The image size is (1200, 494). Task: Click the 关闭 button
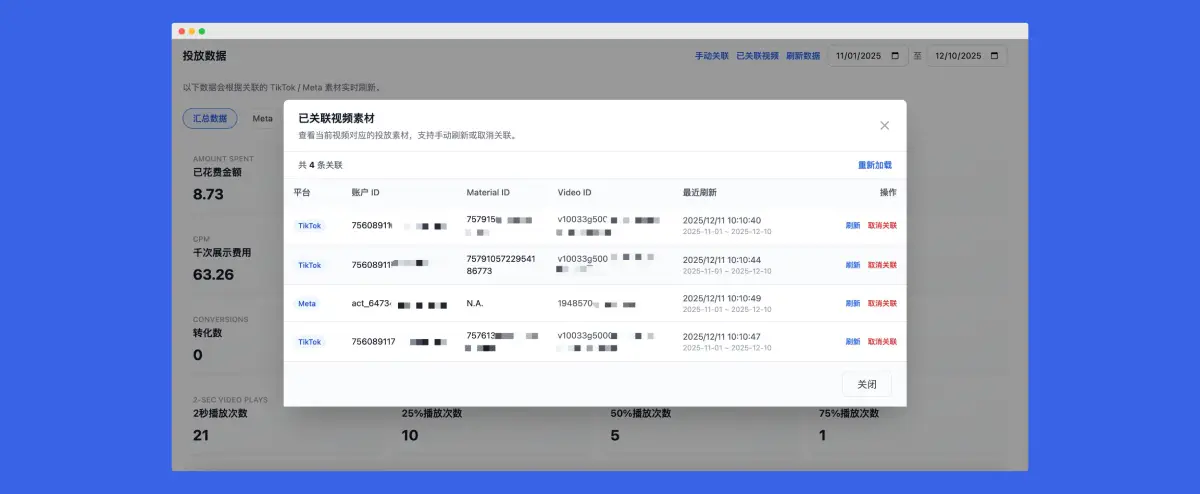pos(866,384)
